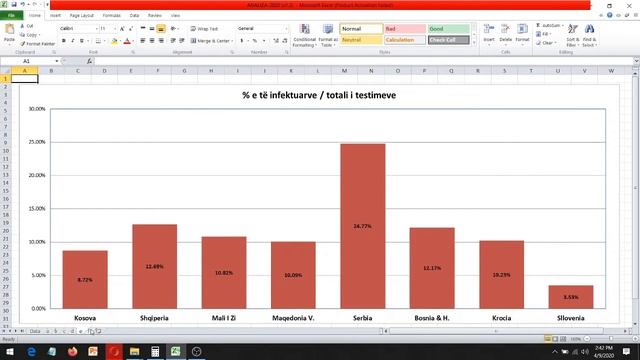Toggle Middle Align vertical alignment
The width and height of the screenshot is (640, 360).
152,29
